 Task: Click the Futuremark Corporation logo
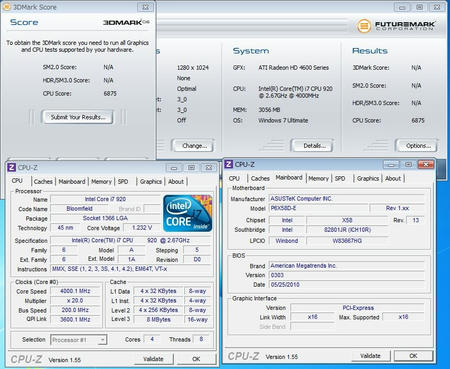(396, 26)
